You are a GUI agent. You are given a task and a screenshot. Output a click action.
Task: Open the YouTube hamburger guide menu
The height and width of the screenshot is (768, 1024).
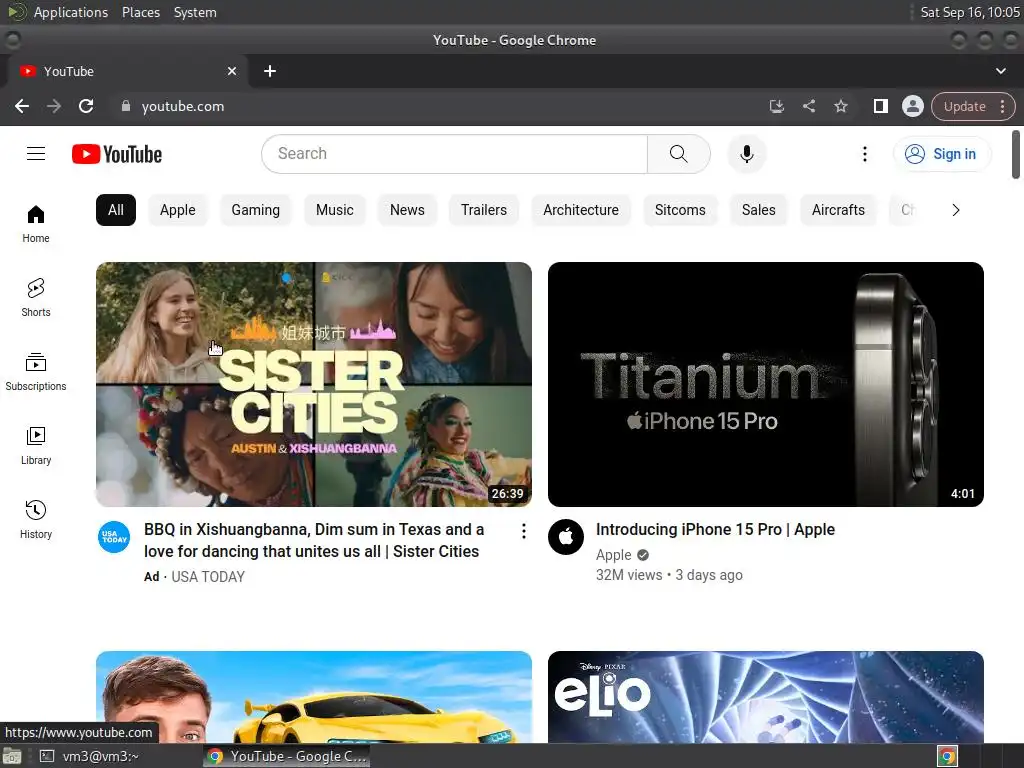(36, 153)
